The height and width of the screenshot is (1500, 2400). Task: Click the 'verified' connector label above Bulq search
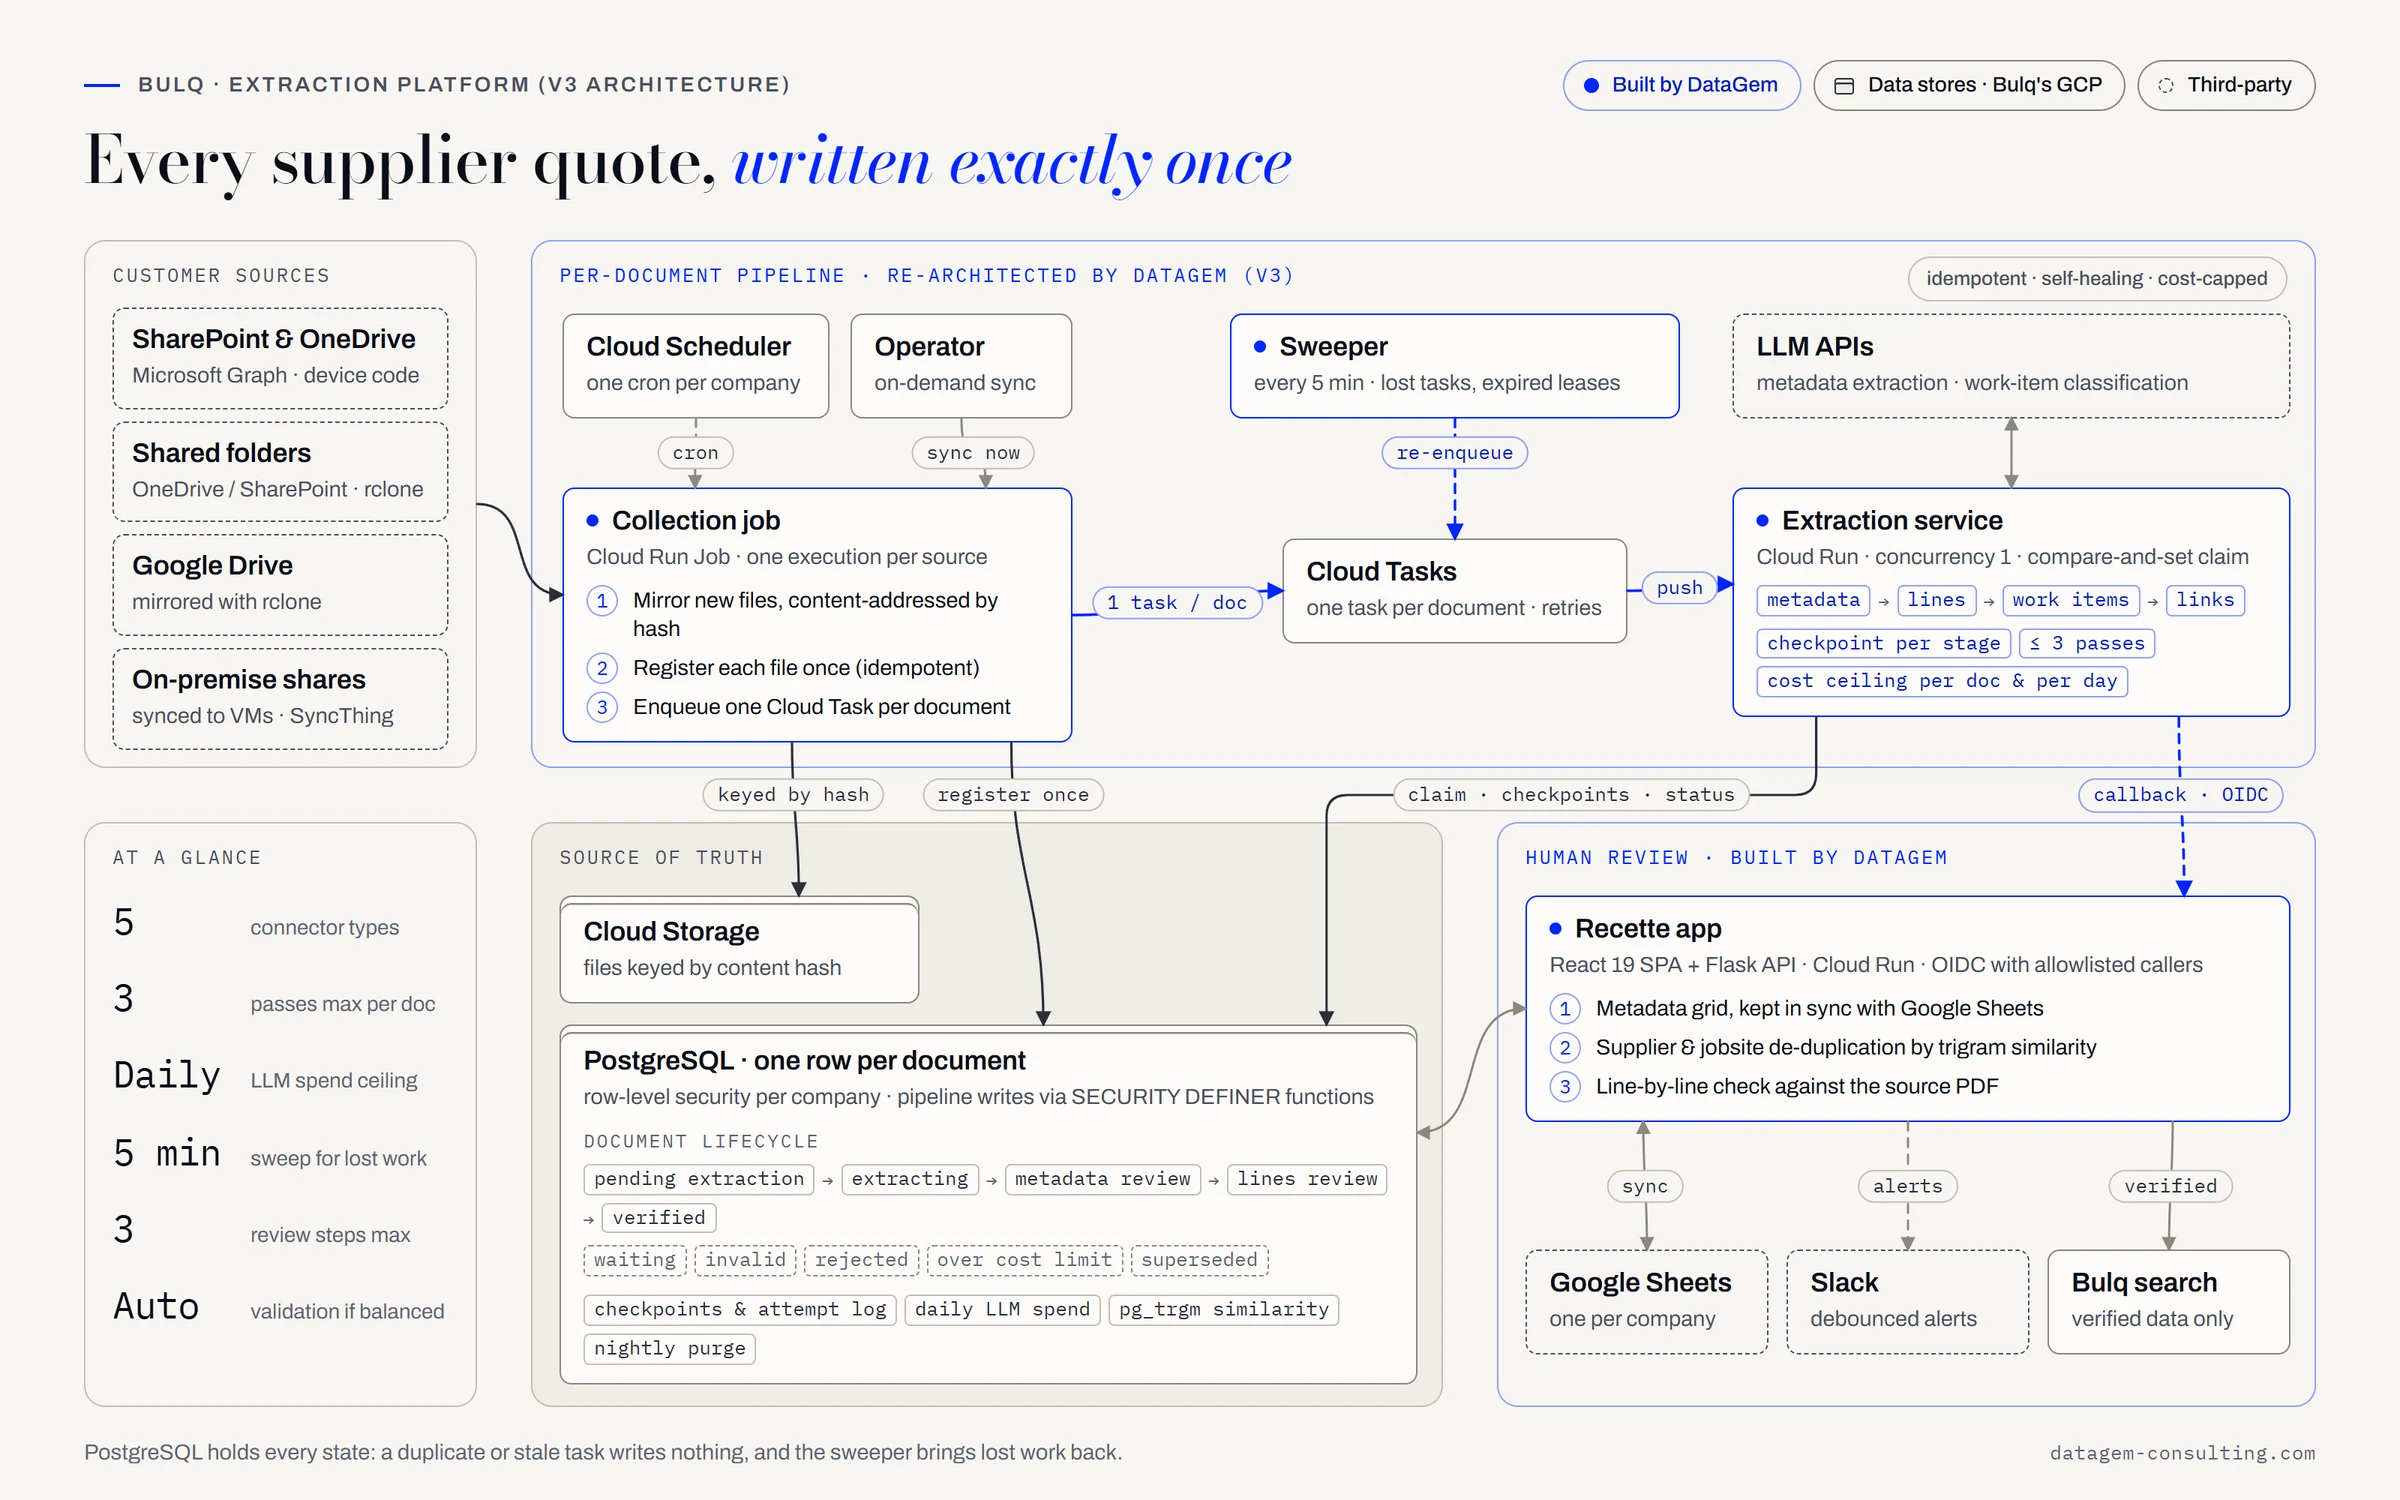tap(2170, 1186)
